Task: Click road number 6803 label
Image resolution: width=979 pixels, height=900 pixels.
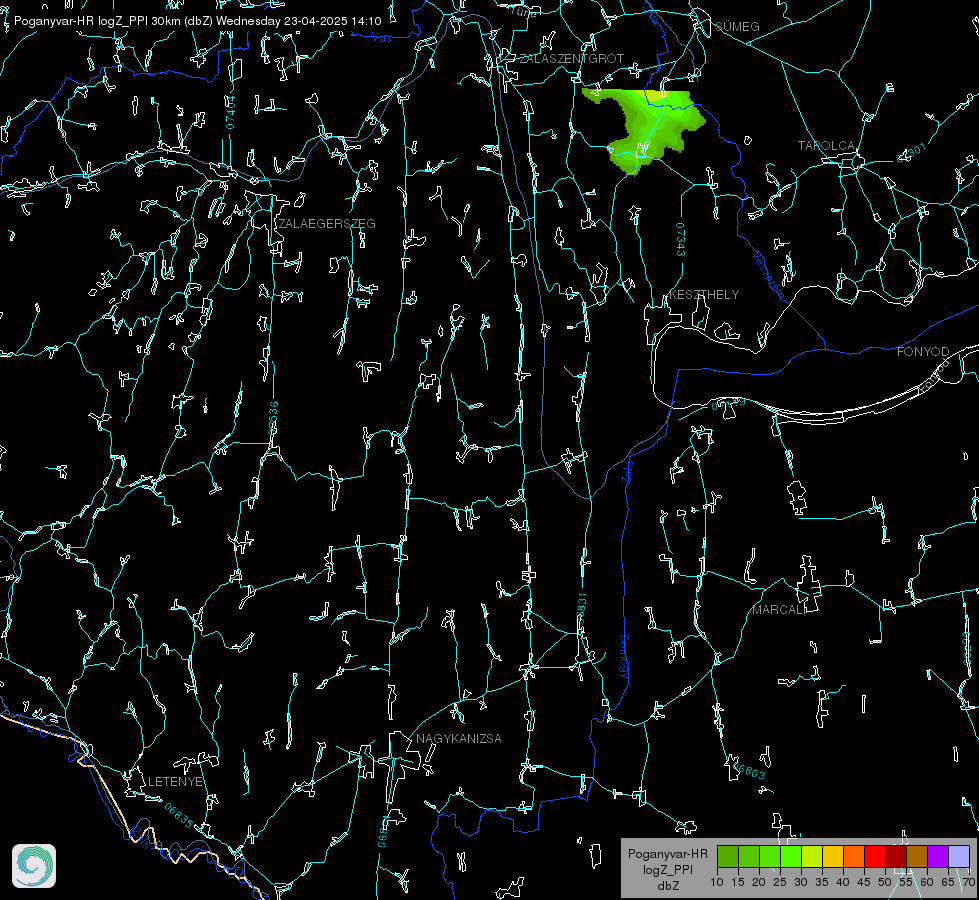Action: 748,769
